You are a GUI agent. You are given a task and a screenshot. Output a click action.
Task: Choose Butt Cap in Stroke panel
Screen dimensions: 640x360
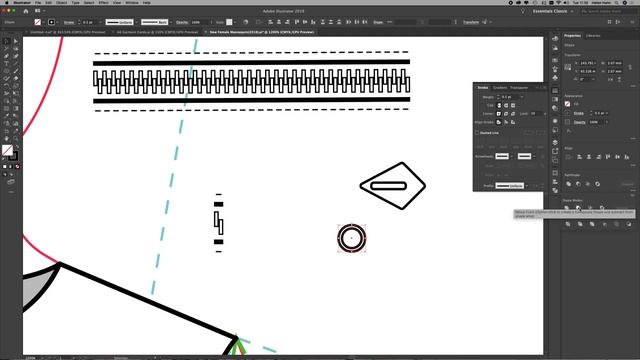pyautogui.click(x=499, y=105)
